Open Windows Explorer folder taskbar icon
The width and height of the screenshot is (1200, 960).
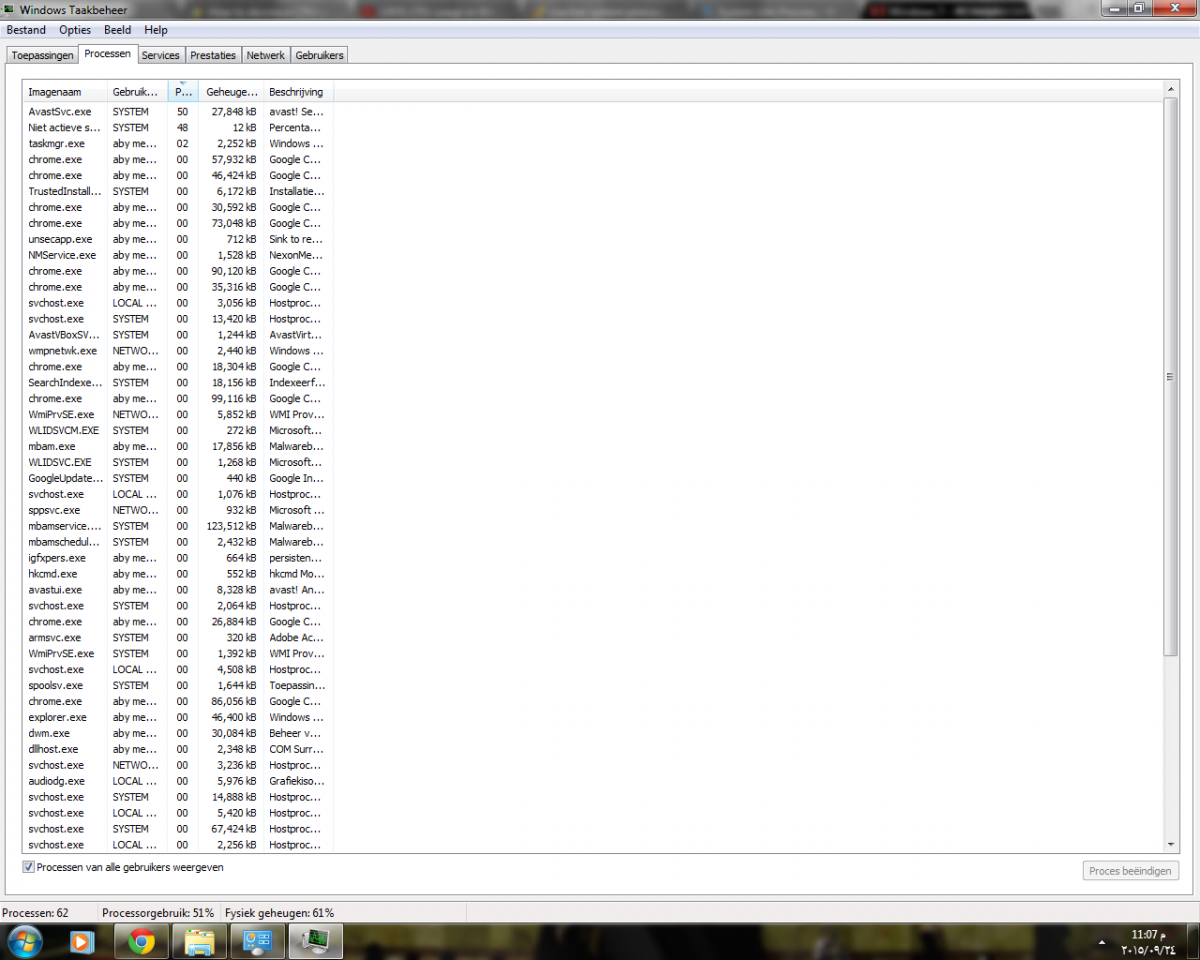tap(199, 941)
